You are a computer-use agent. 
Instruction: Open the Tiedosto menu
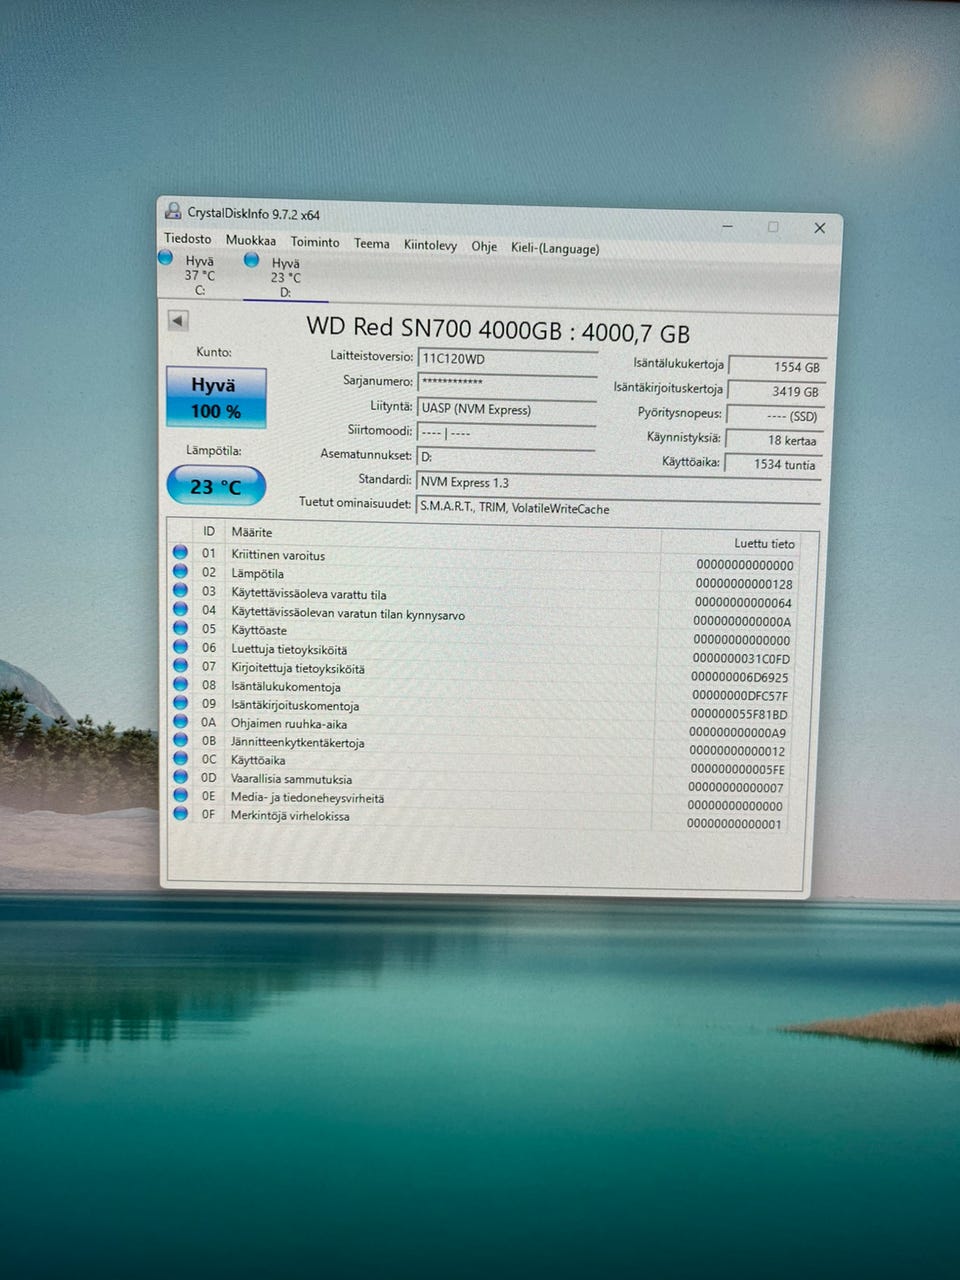click(188, 239)
